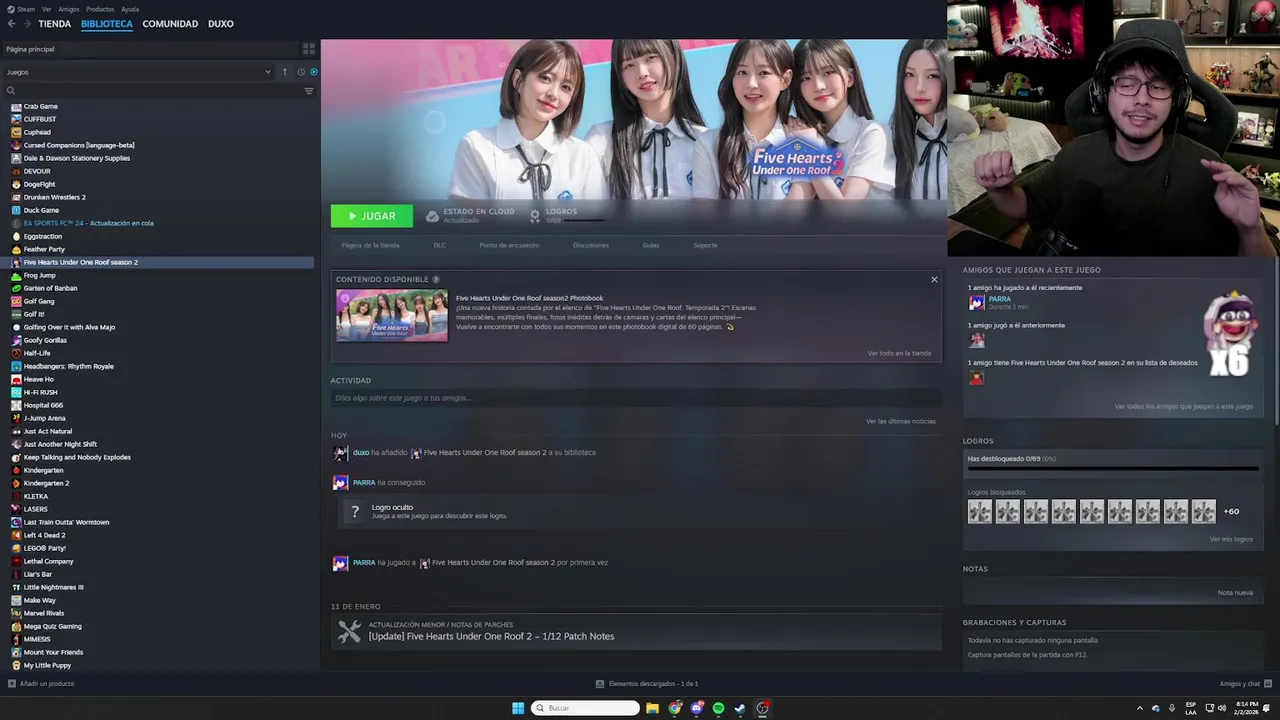Open the downloads status Elementos descargados
The image size is (1280, 720).
point(647,684)
